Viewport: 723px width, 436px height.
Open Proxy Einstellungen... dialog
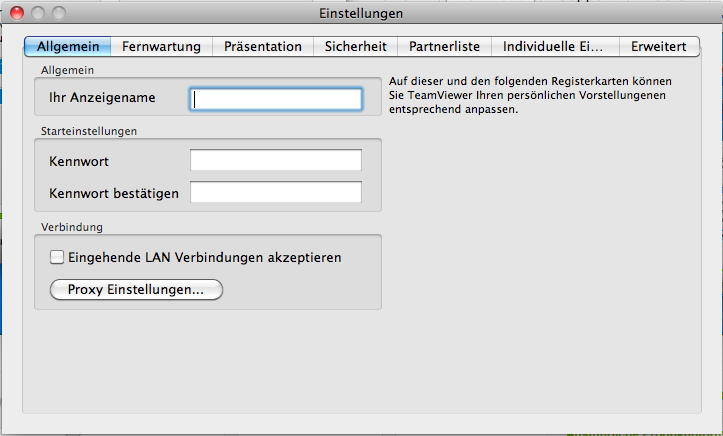coord(136,290)
